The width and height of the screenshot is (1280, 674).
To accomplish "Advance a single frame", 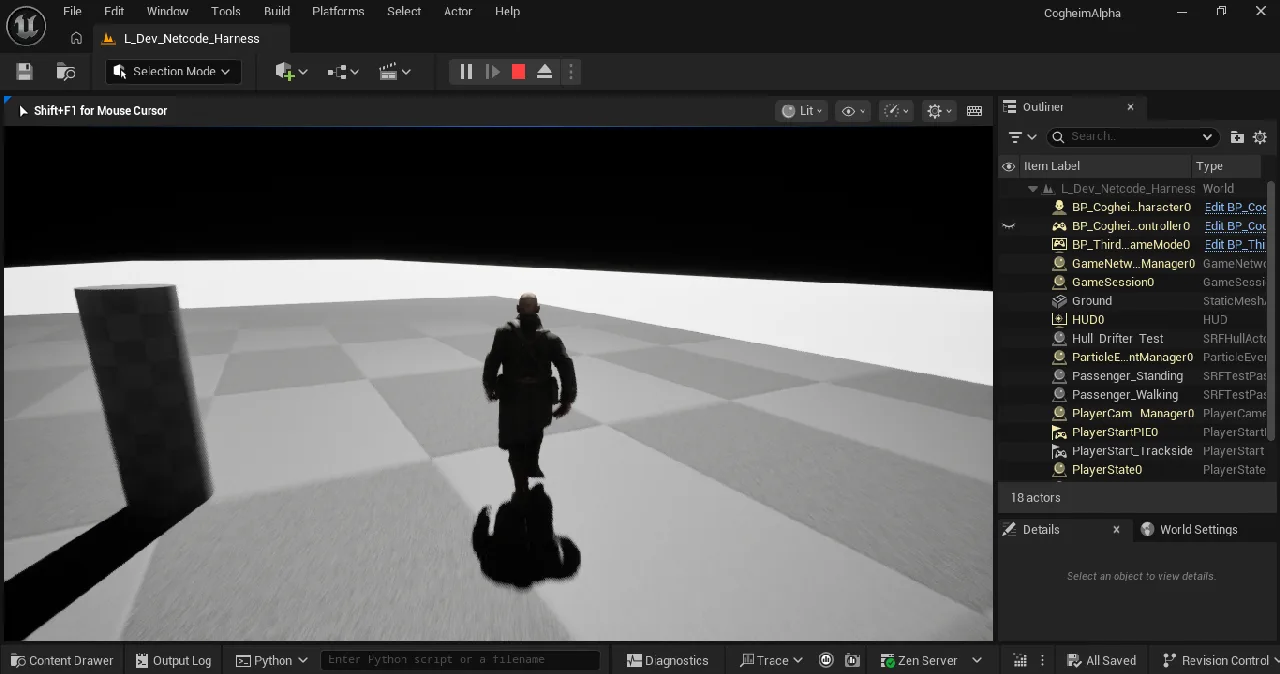I will click(x=492, y=71).
